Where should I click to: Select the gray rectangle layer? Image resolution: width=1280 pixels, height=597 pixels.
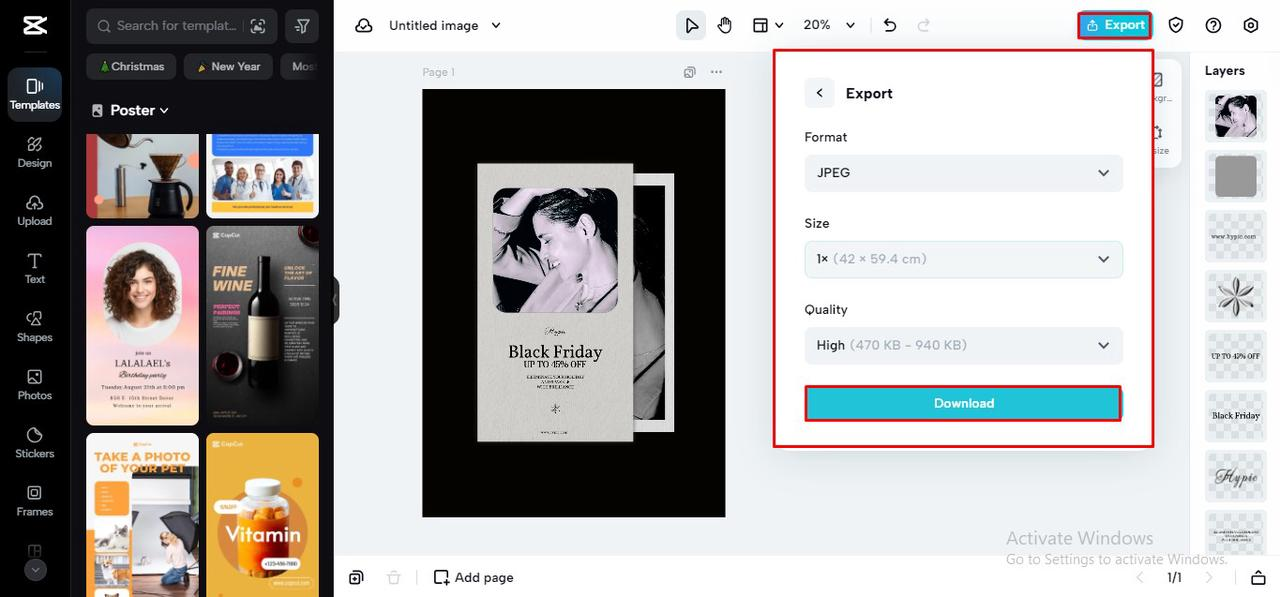[1236, 176]
